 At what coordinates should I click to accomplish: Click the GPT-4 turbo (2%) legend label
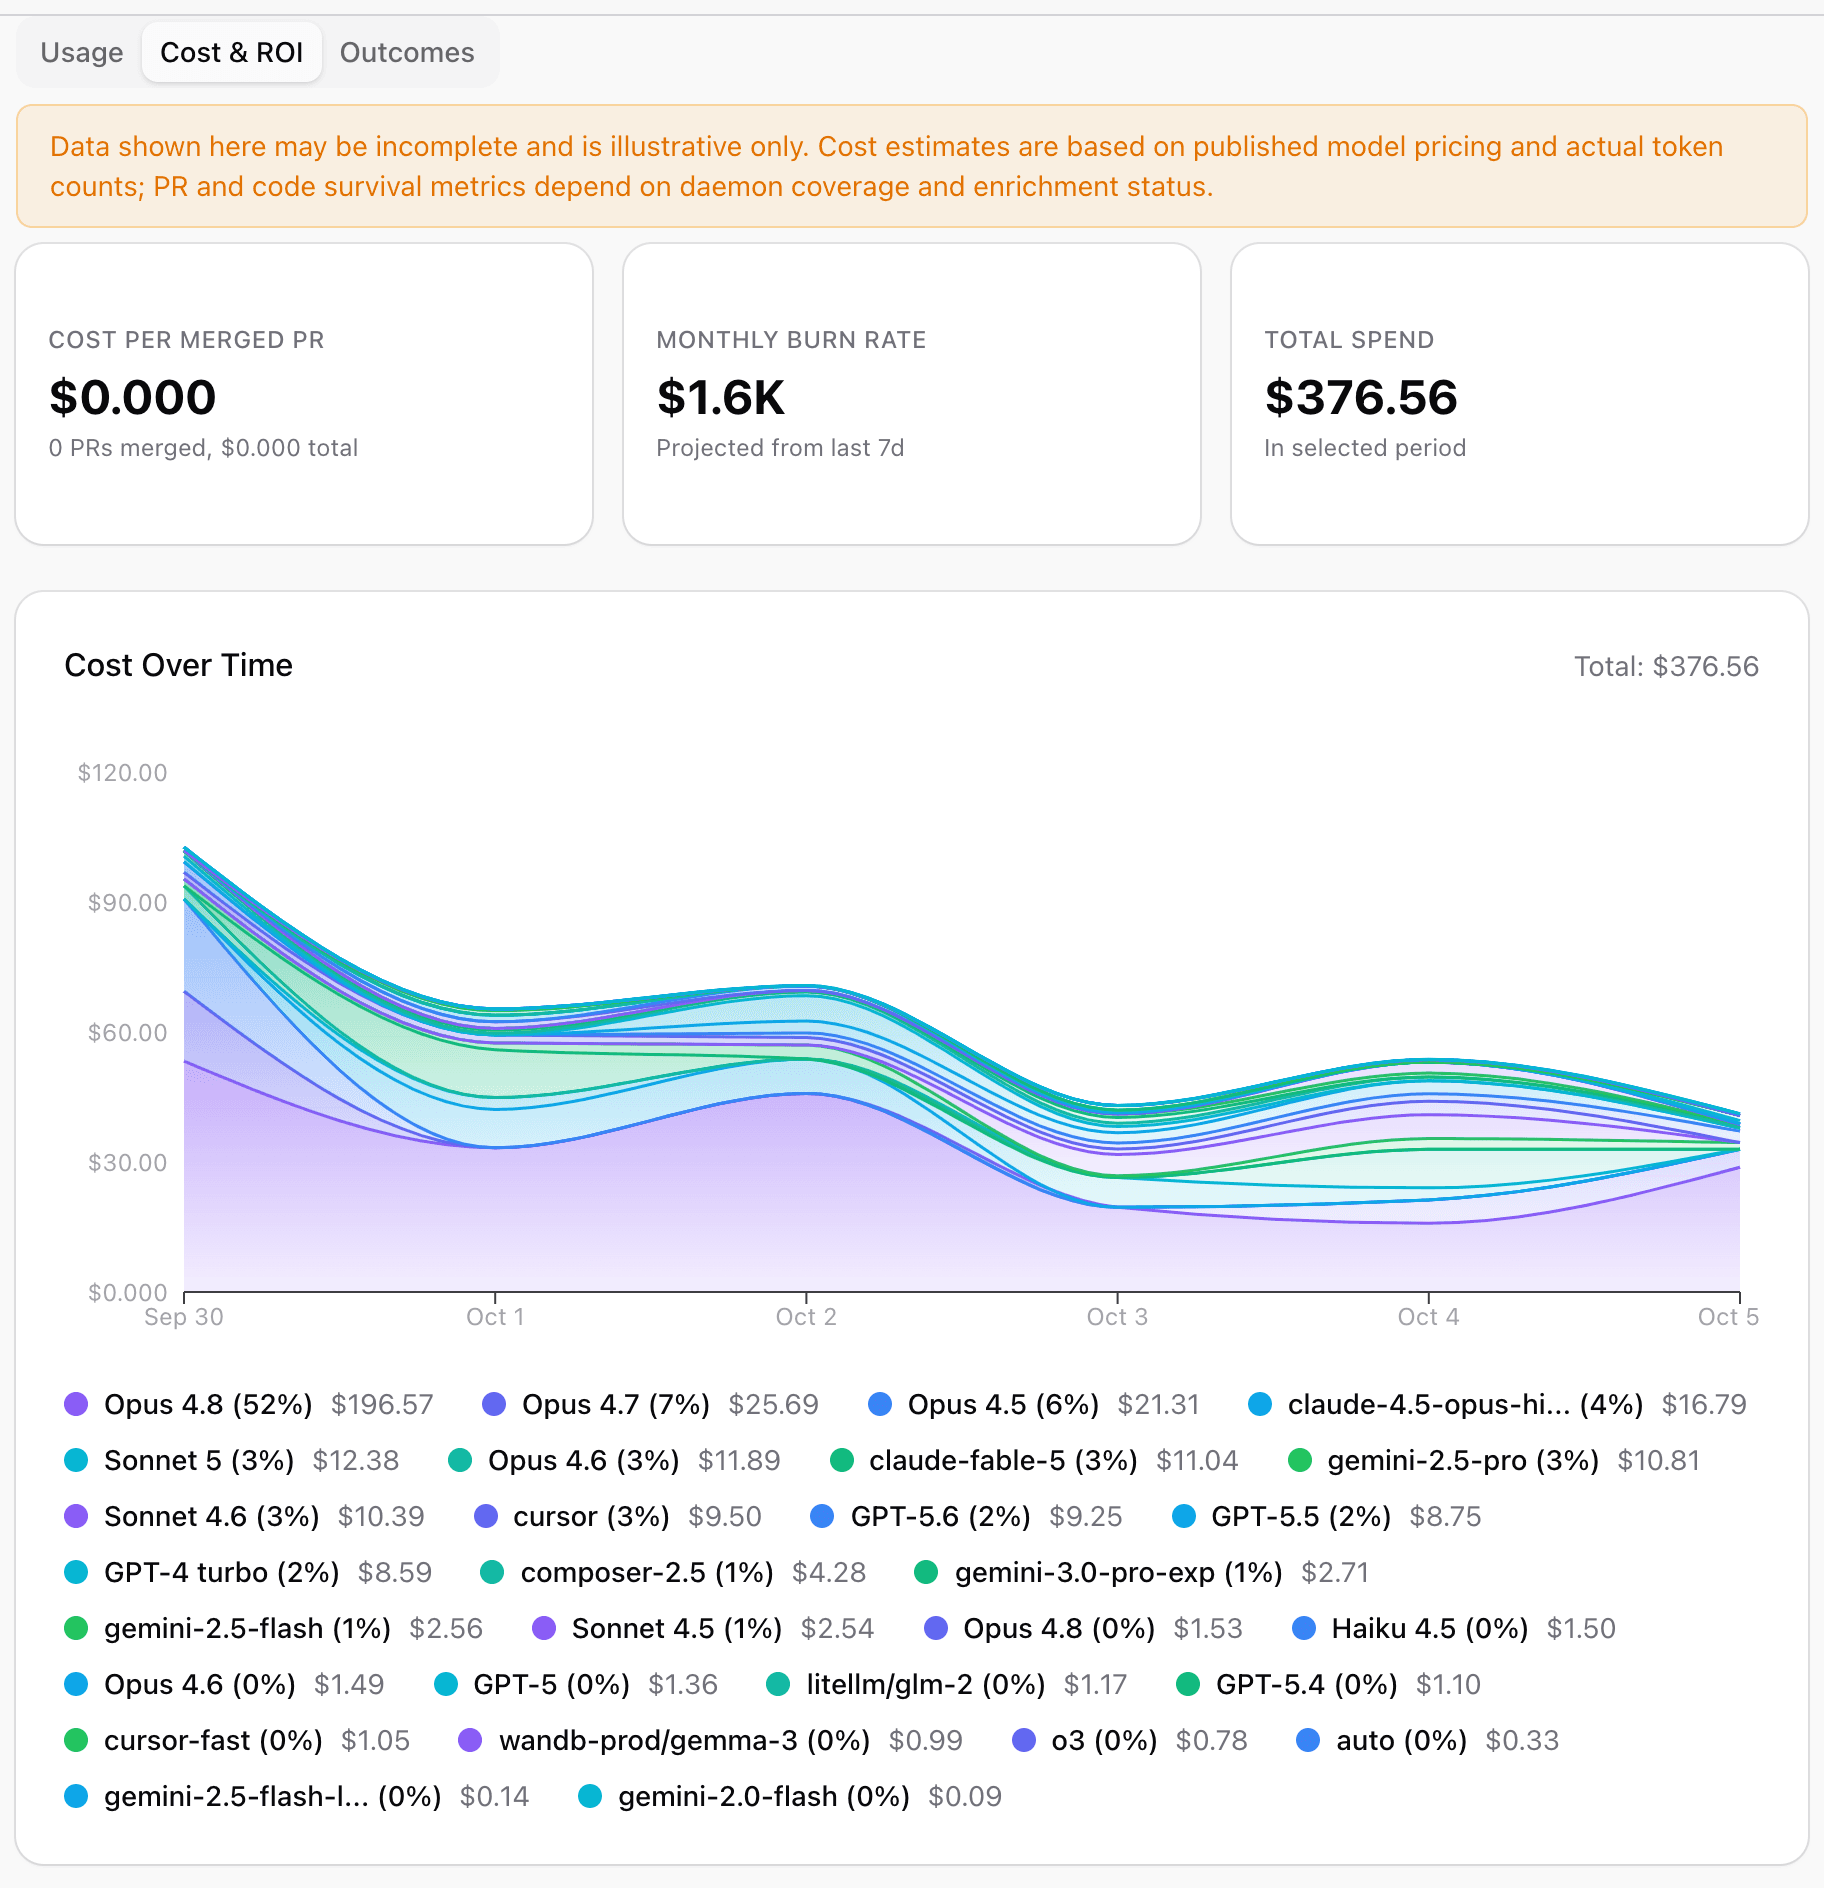222,1572
